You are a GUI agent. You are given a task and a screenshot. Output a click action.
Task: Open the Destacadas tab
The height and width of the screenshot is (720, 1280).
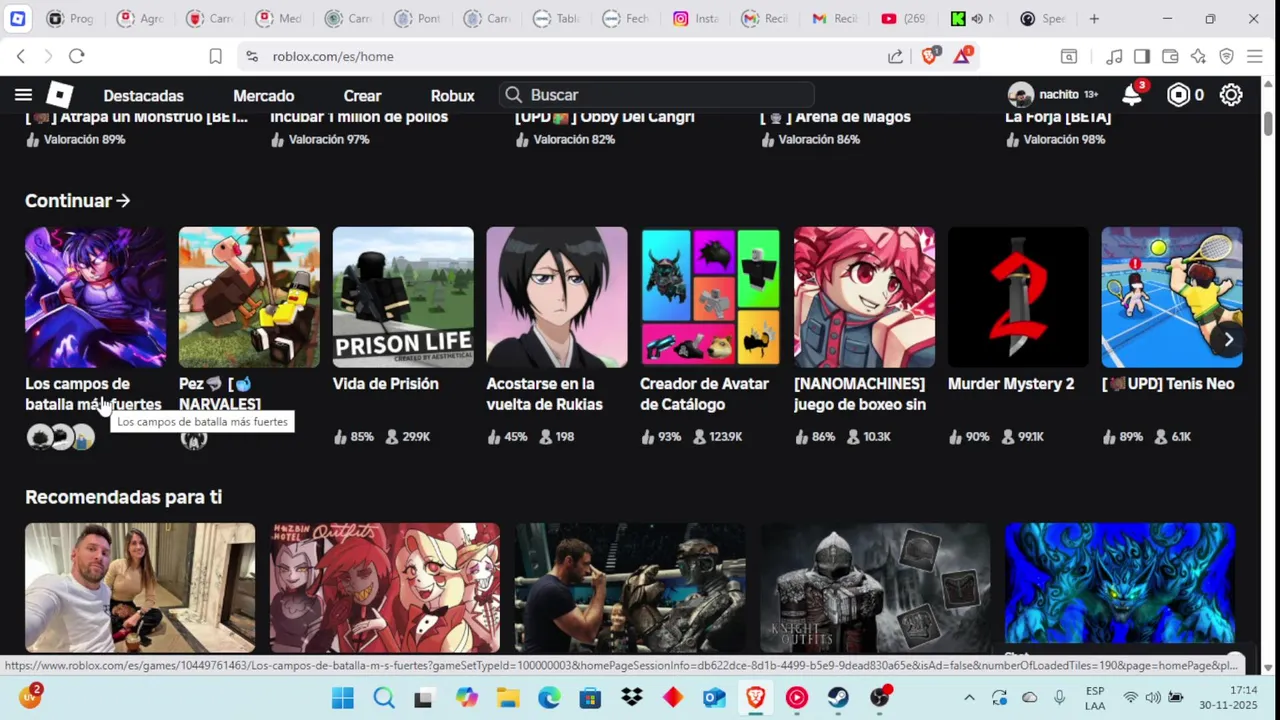tap(143, 96)
